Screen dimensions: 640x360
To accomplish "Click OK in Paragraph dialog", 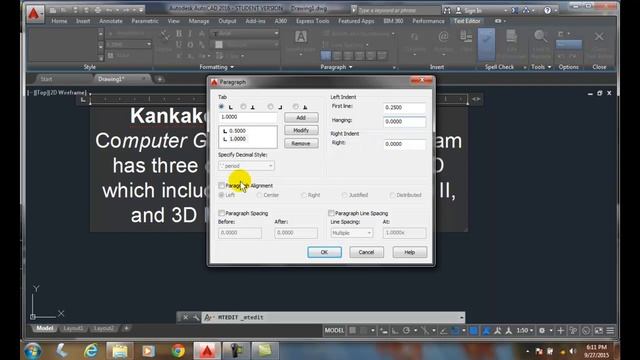I will coord(324,252).
